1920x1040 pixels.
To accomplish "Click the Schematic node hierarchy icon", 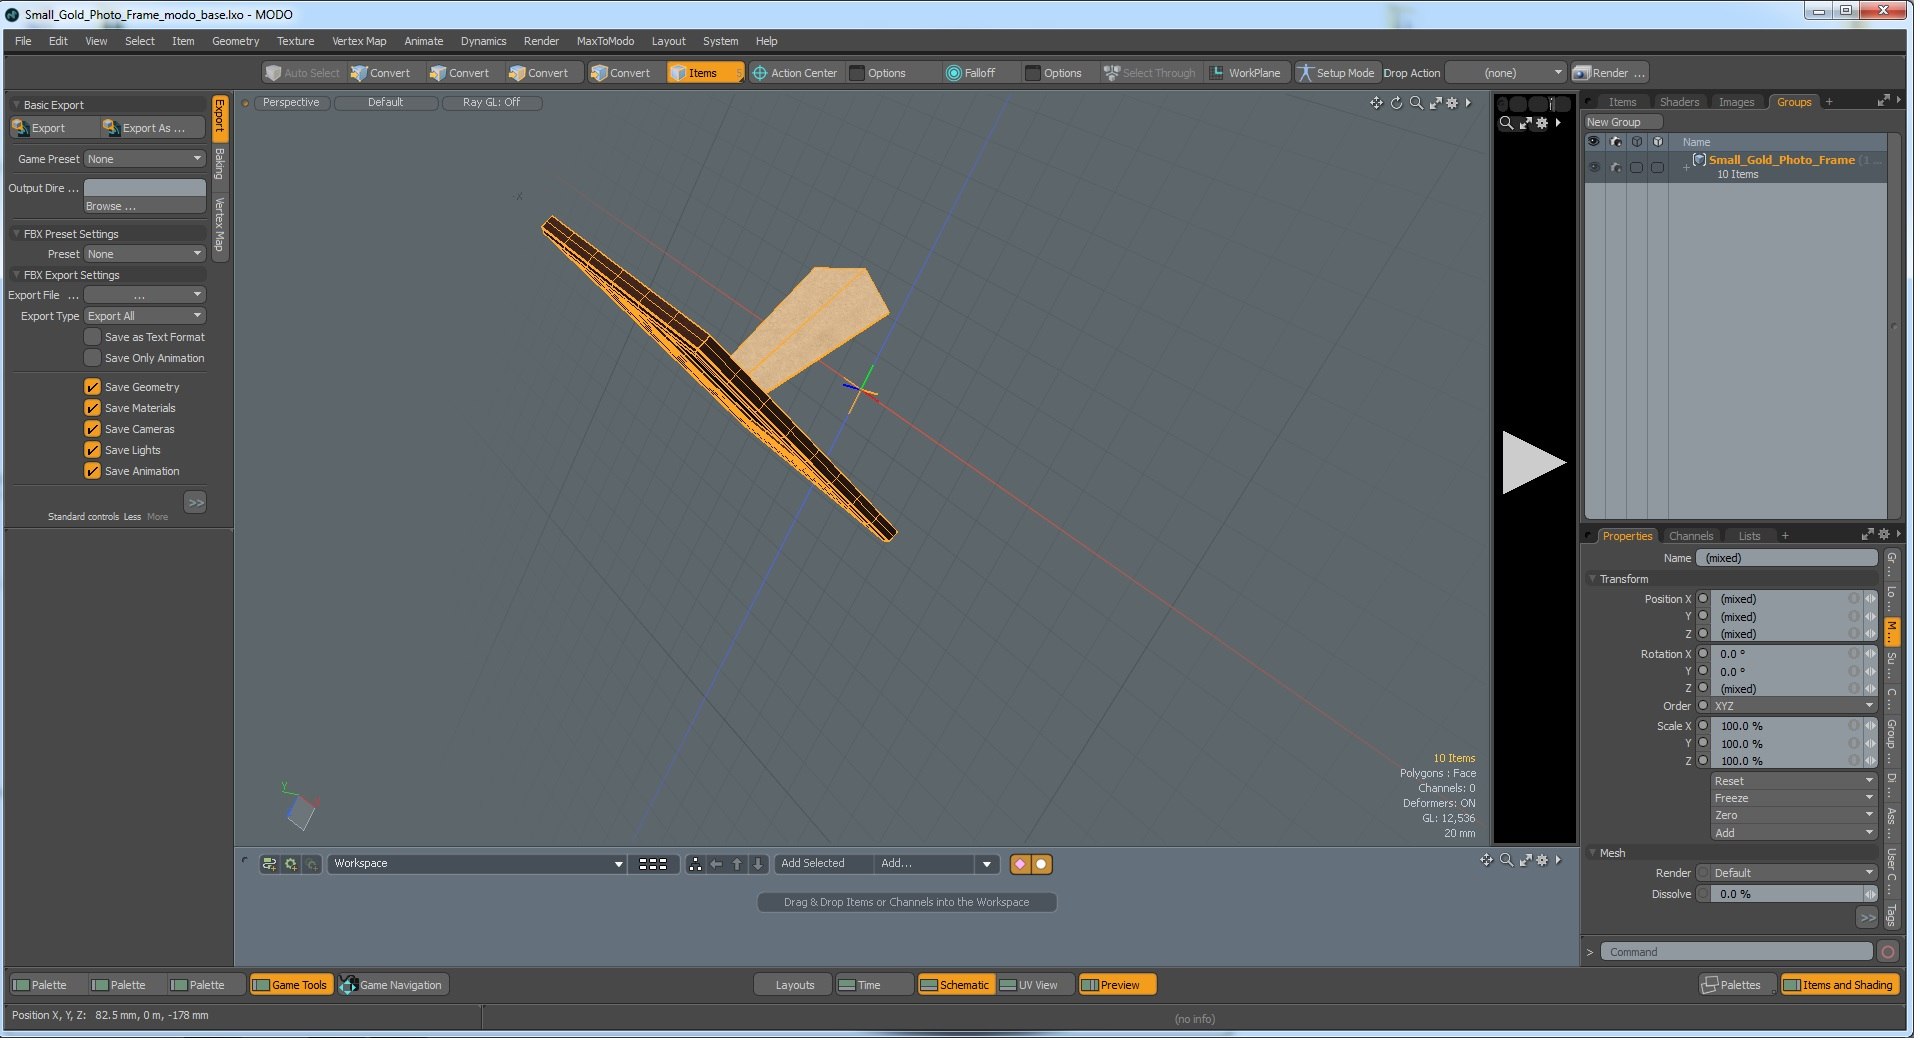I will [x=695, y=864].
